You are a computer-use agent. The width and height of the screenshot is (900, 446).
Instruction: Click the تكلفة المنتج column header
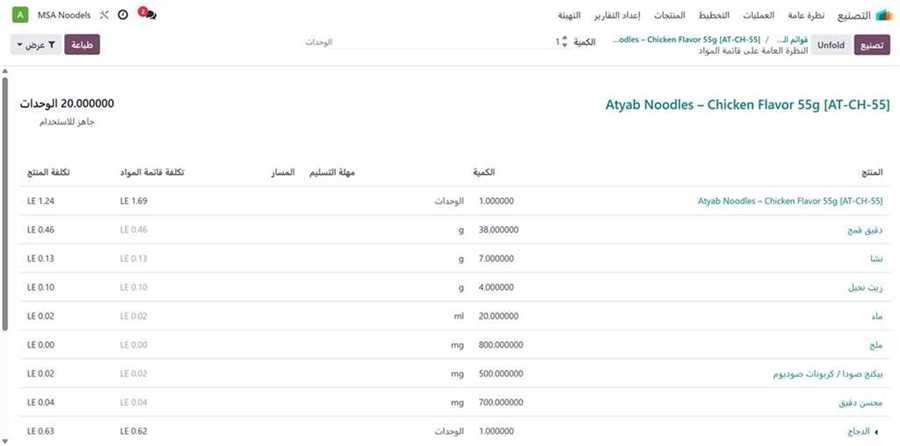48,172
